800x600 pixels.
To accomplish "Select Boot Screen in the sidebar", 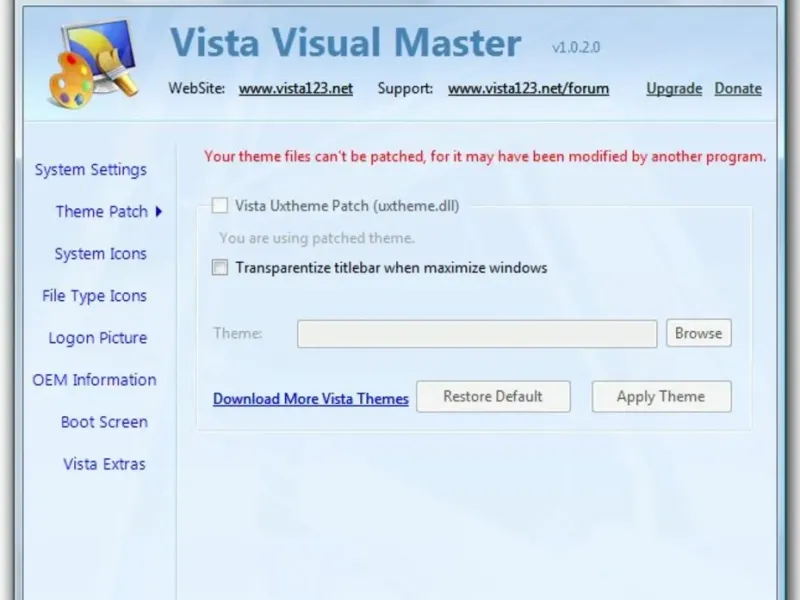I will click(104, 422).
